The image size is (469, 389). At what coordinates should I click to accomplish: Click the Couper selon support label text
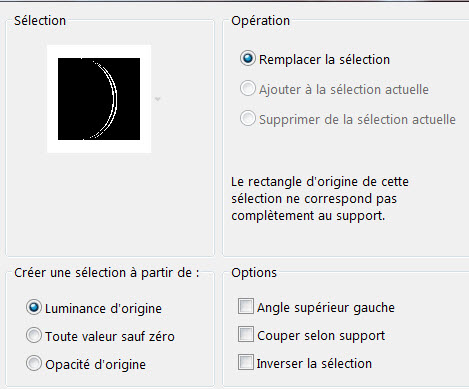(321, 335)
